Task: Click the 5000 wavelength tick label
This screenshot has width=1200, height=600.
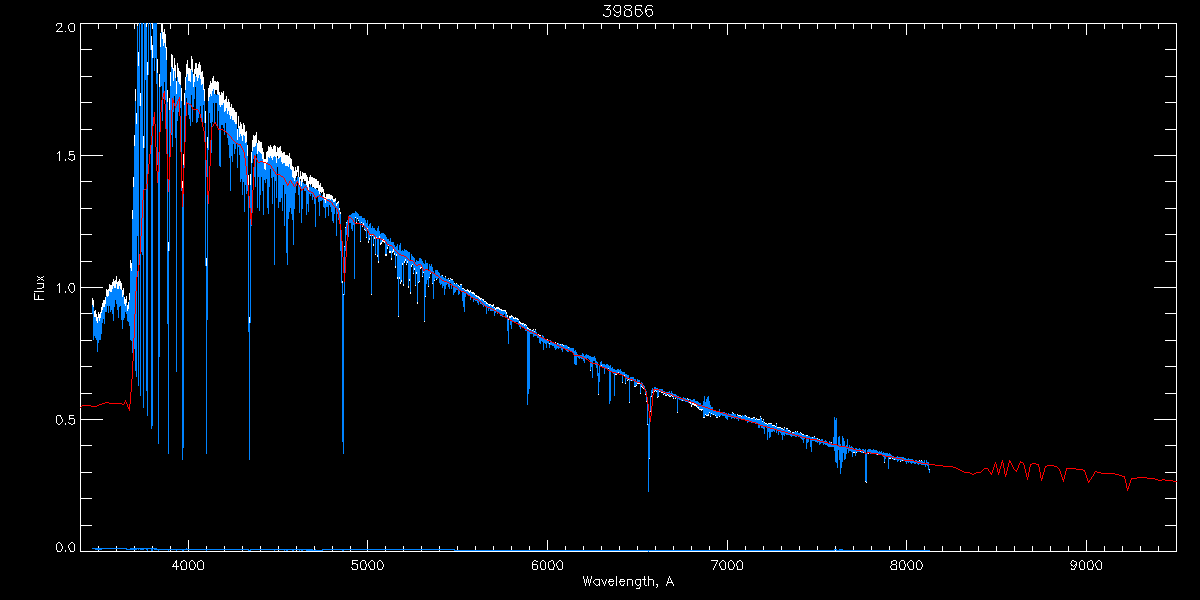Action: coord(367,565)
